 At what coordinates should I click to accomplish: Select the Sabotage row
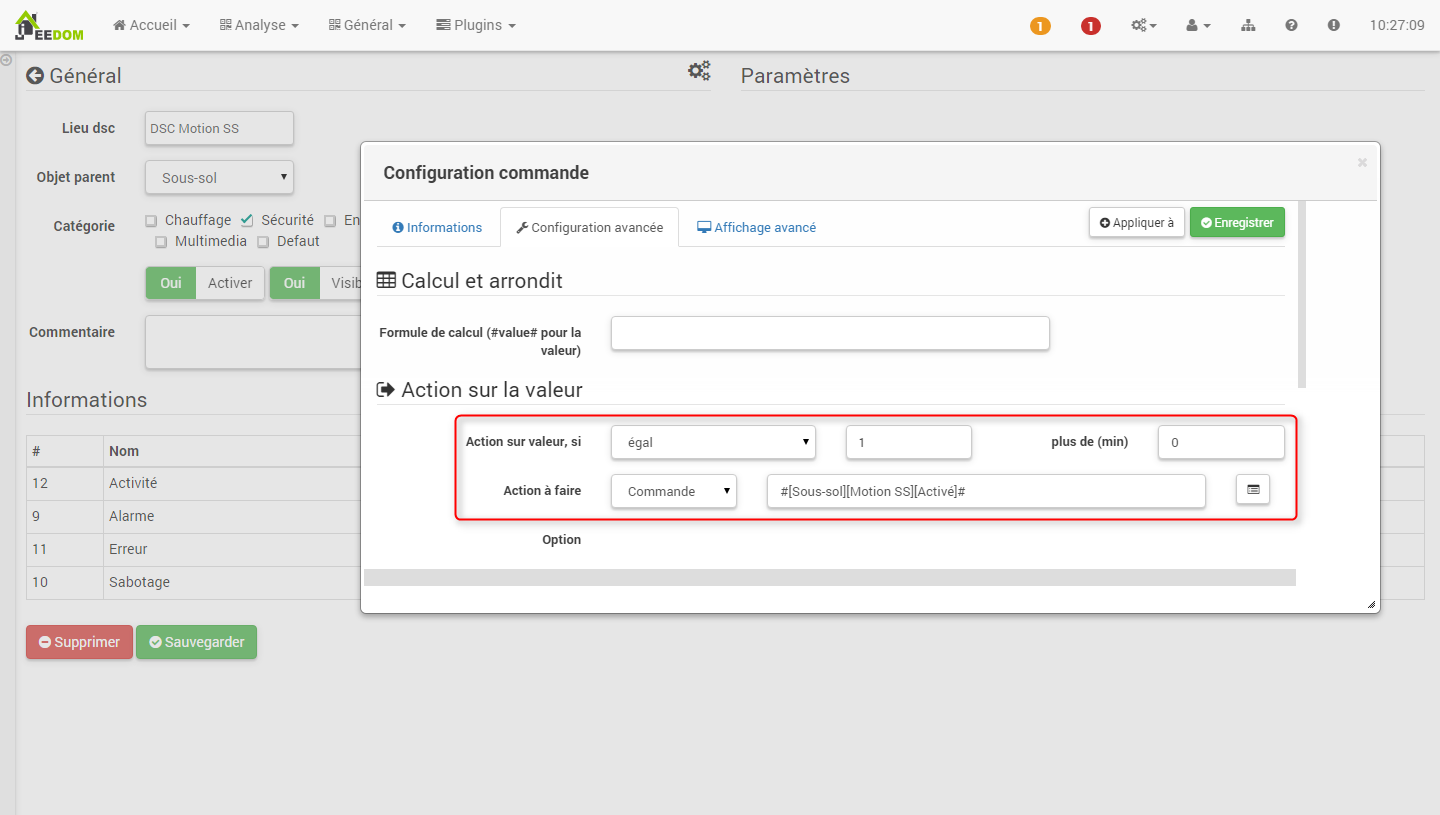pos(193,582)
